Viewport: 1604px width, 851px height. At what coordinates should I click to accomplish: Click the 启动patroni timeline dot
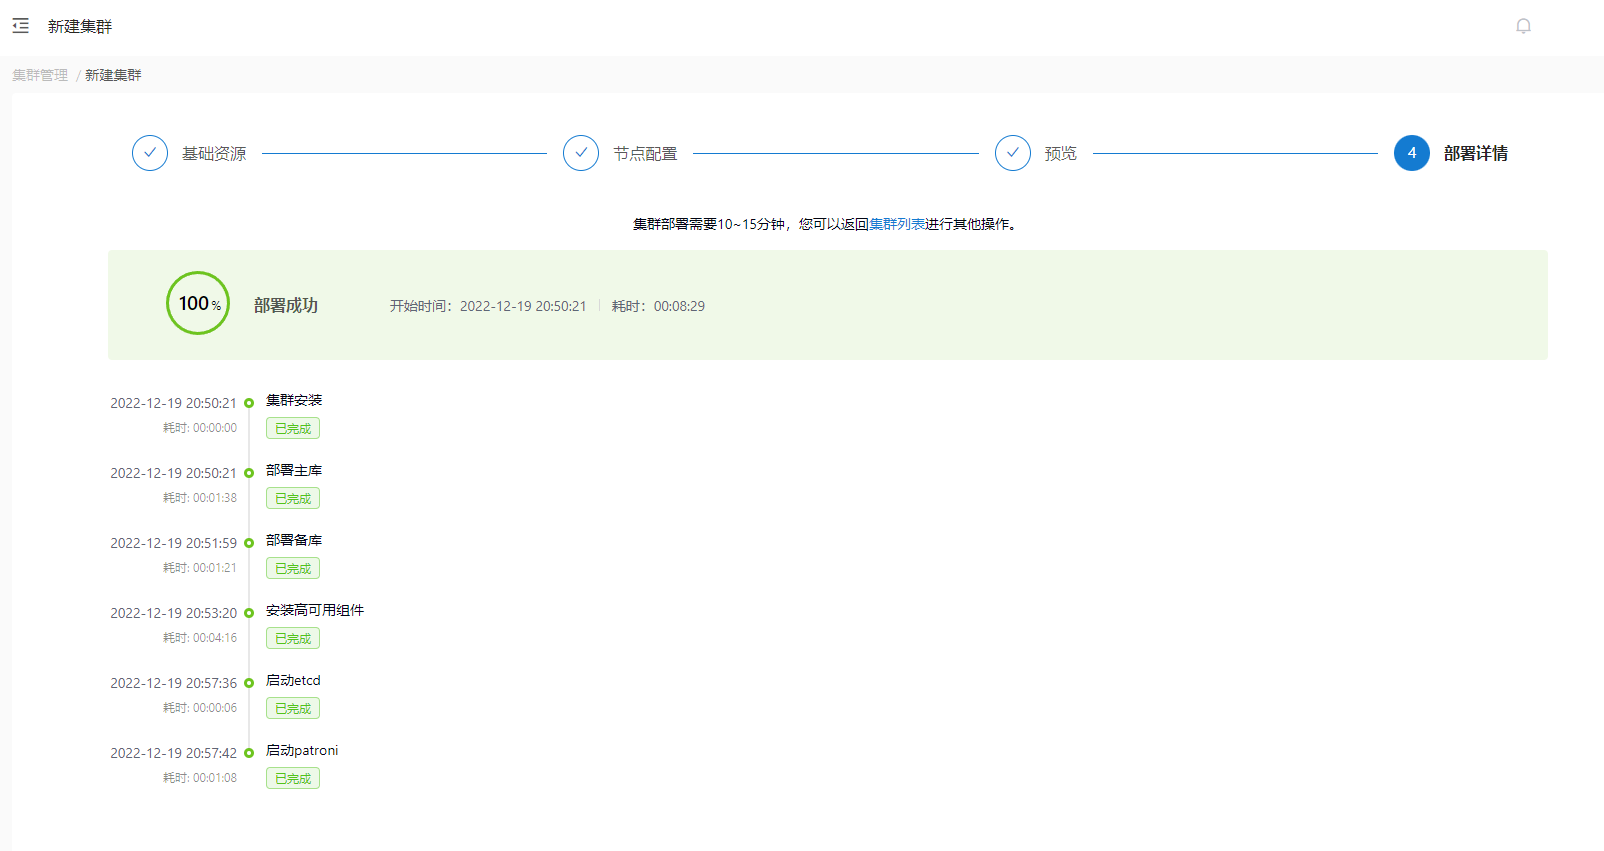pos(249,753)
